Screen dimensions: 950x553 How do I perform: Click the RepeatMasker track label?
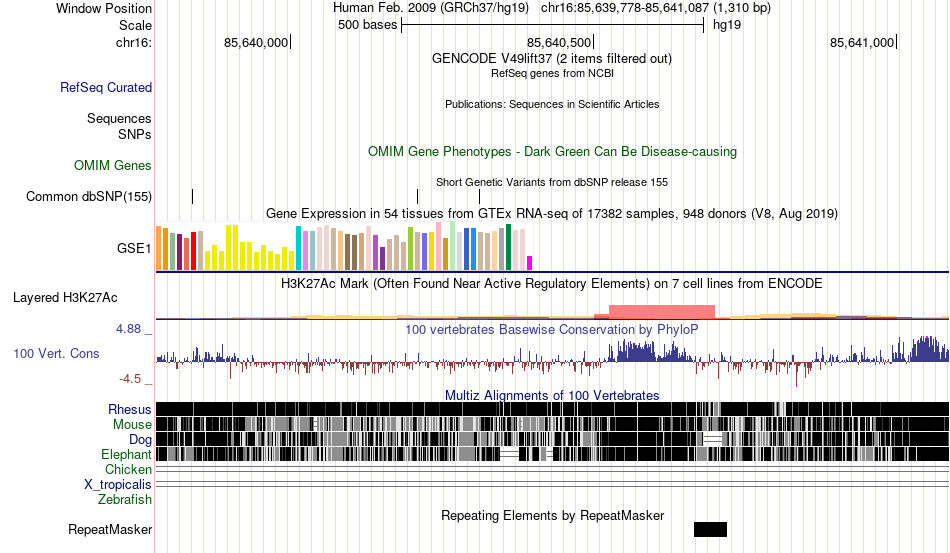click(110, 529)
